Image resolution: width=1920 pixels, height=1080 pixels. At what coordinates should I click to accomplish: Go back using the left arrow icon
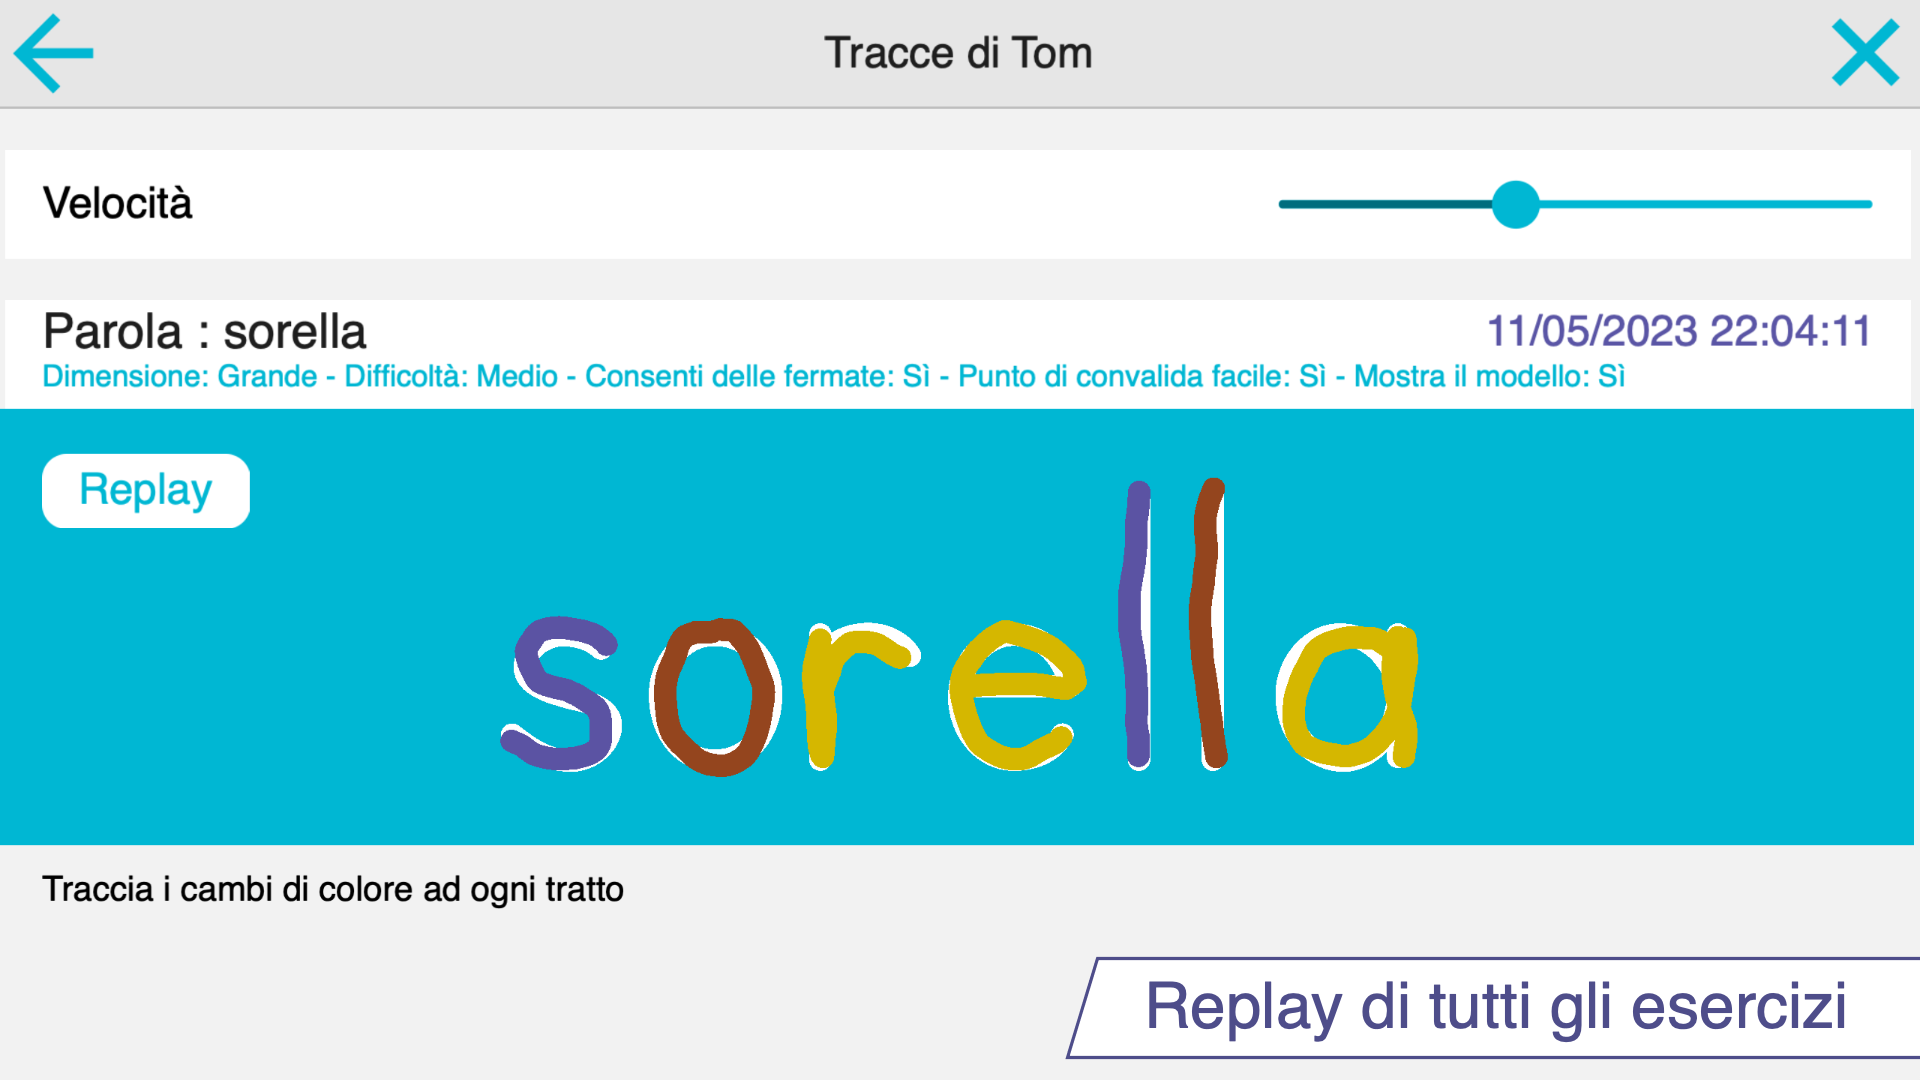(54, 53)
